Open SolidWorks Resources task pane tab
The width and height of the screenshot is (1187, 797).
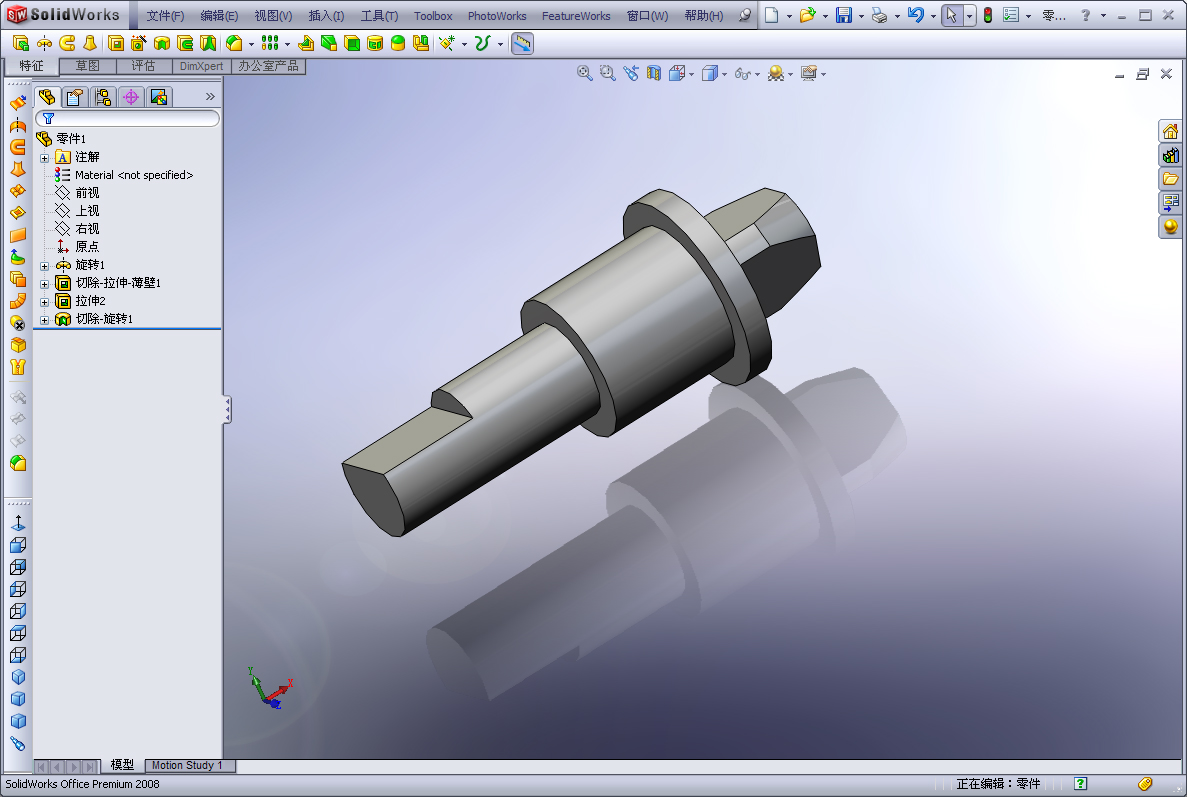[x=1170, y=131]
